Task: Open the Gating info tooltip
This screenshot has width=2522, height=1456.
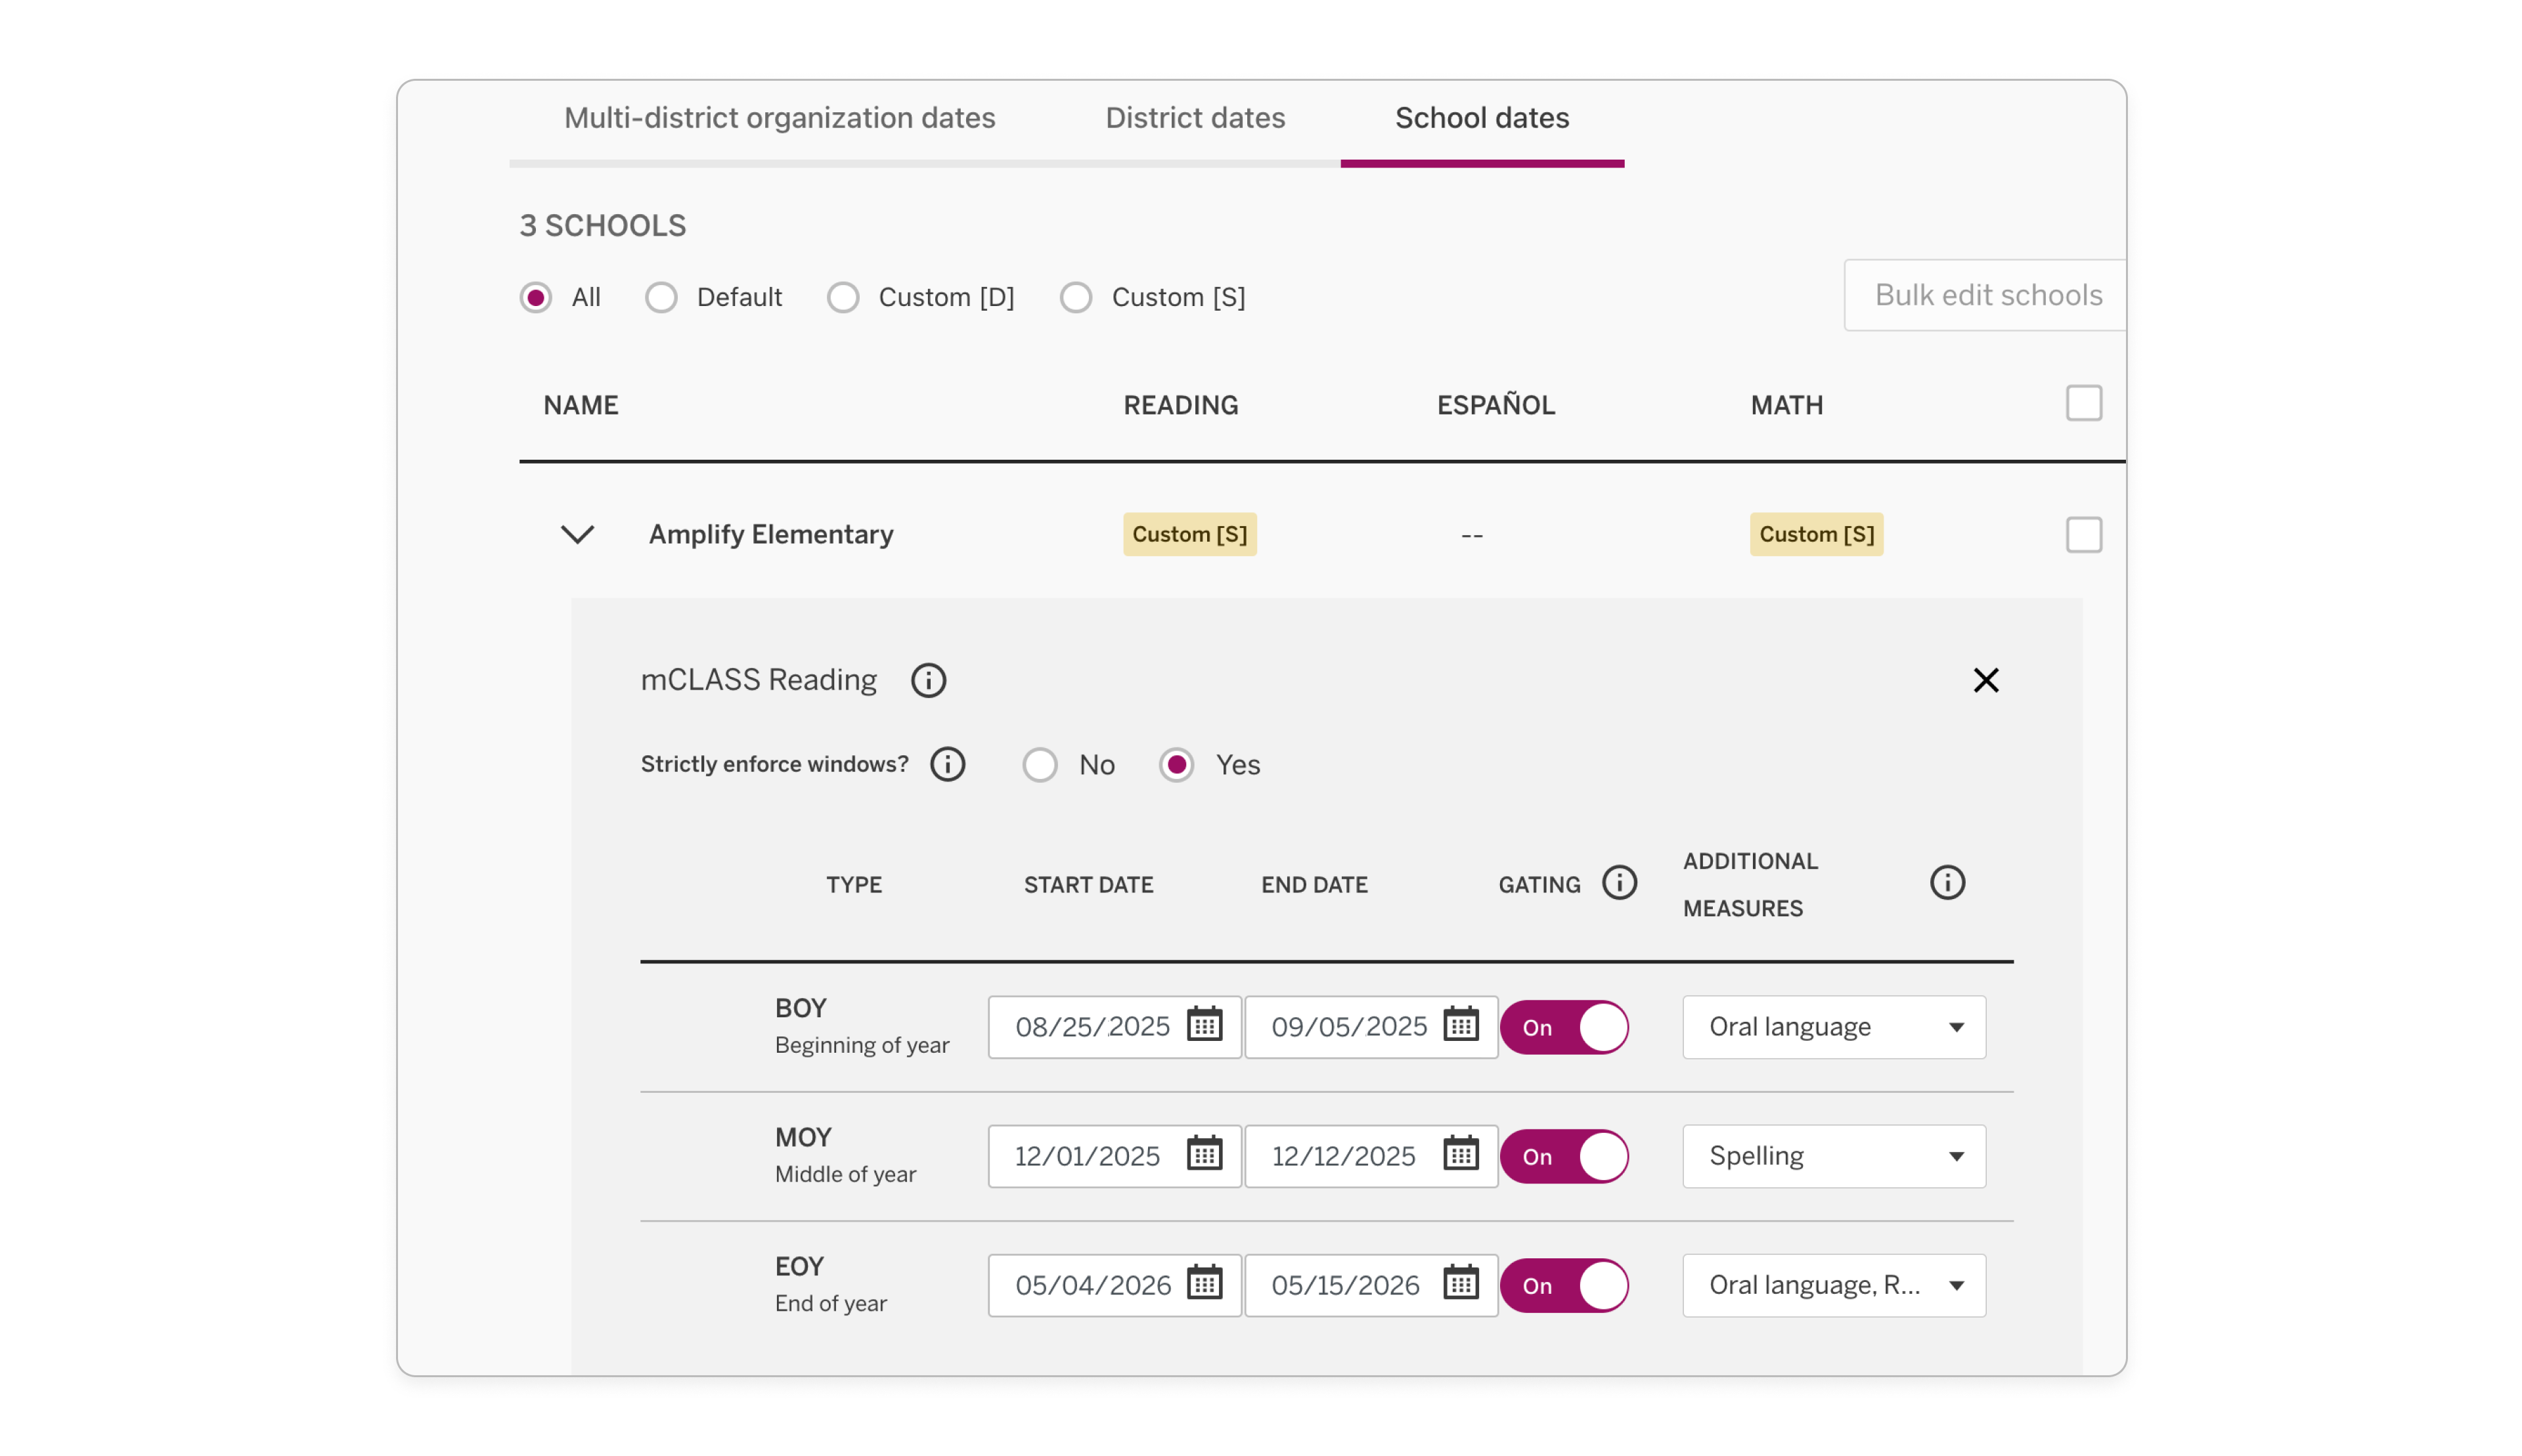Action: point(1620,883)
